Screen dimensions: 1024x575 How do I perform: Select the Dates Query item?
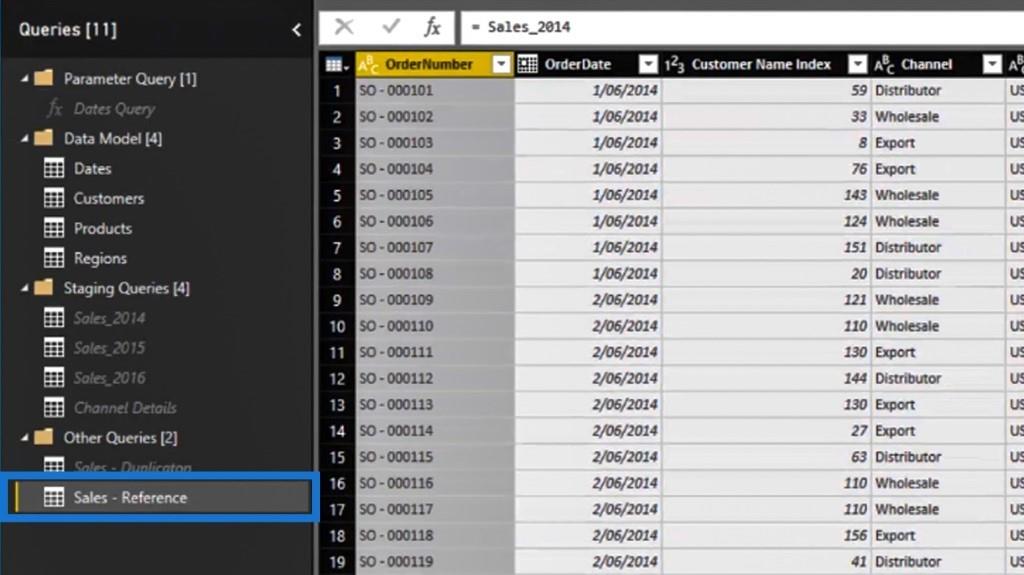[x=114, y=108]
